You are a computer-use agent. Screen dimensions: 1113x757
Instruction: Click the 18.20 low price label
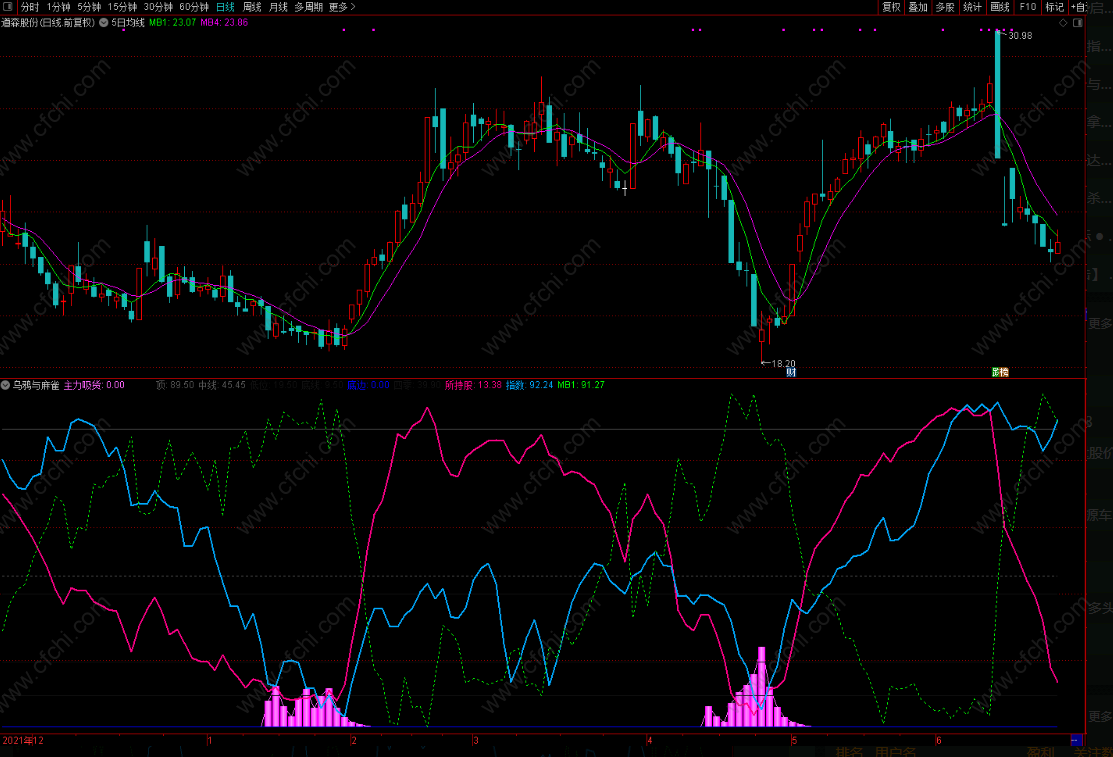point(784,363)
